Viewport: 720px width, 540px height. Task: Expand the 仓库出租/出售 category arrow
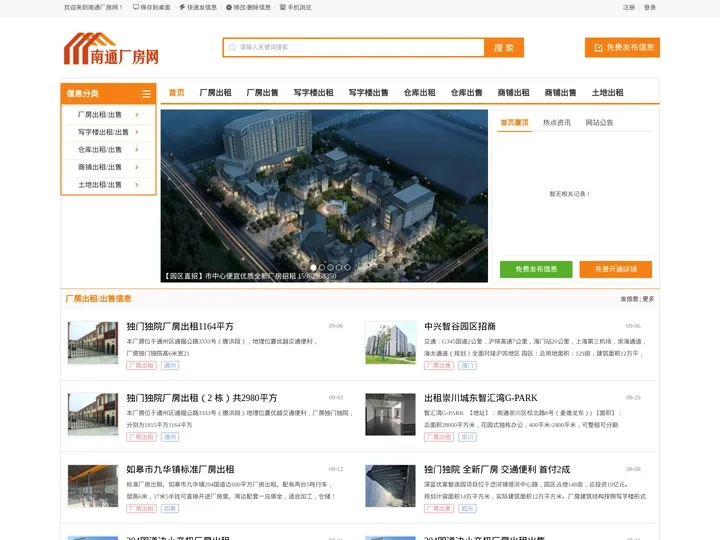[x=136, y=150]
